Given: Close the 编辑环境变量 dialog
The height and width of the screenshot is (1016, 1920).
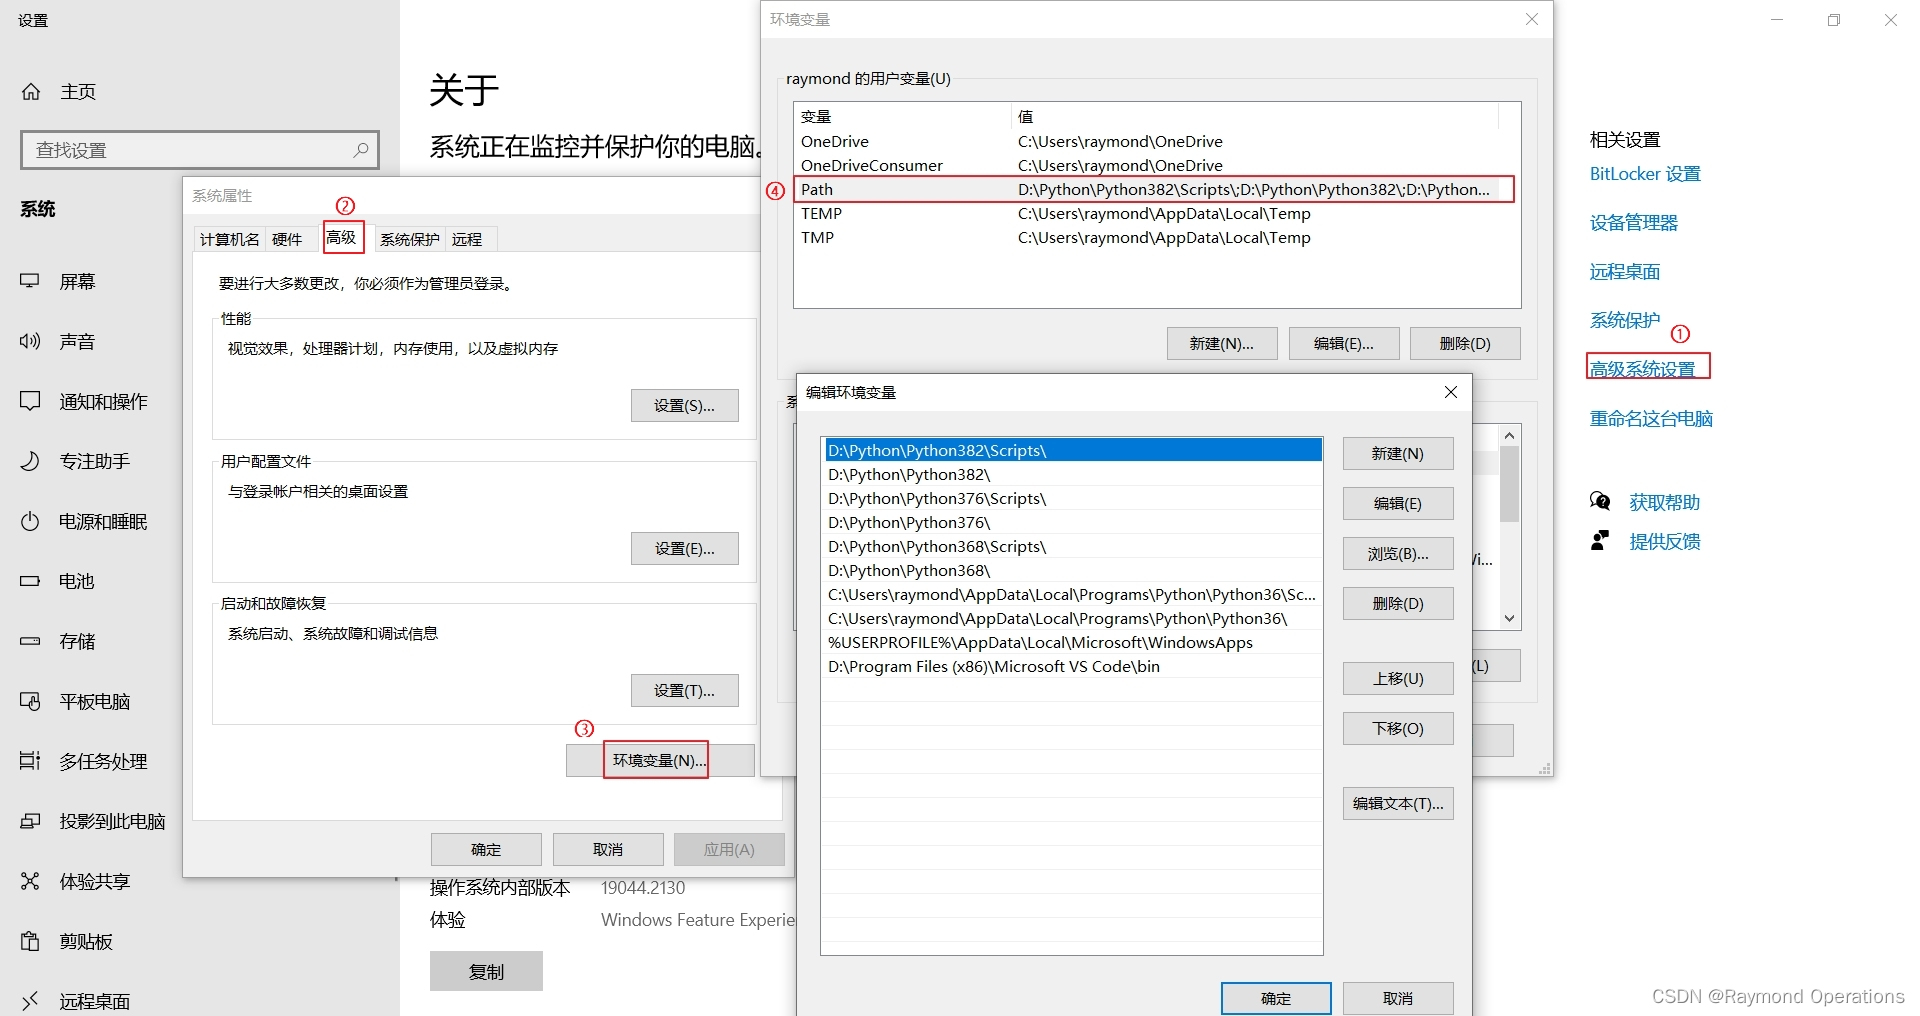Looking at the screenshot, I should (x=1451, y=392).
